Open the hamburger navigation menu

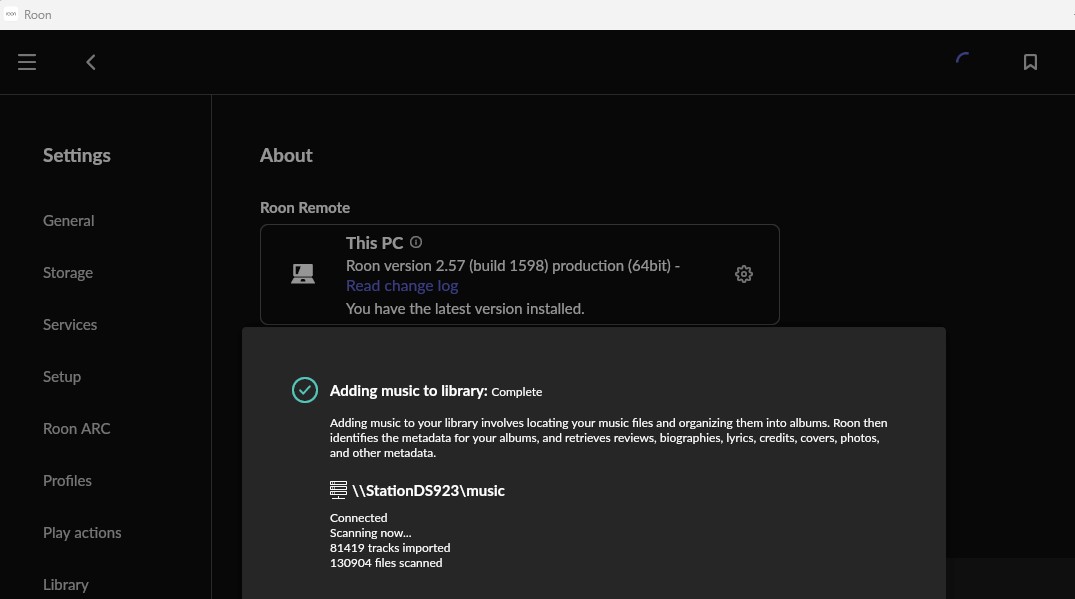(27, 62)
